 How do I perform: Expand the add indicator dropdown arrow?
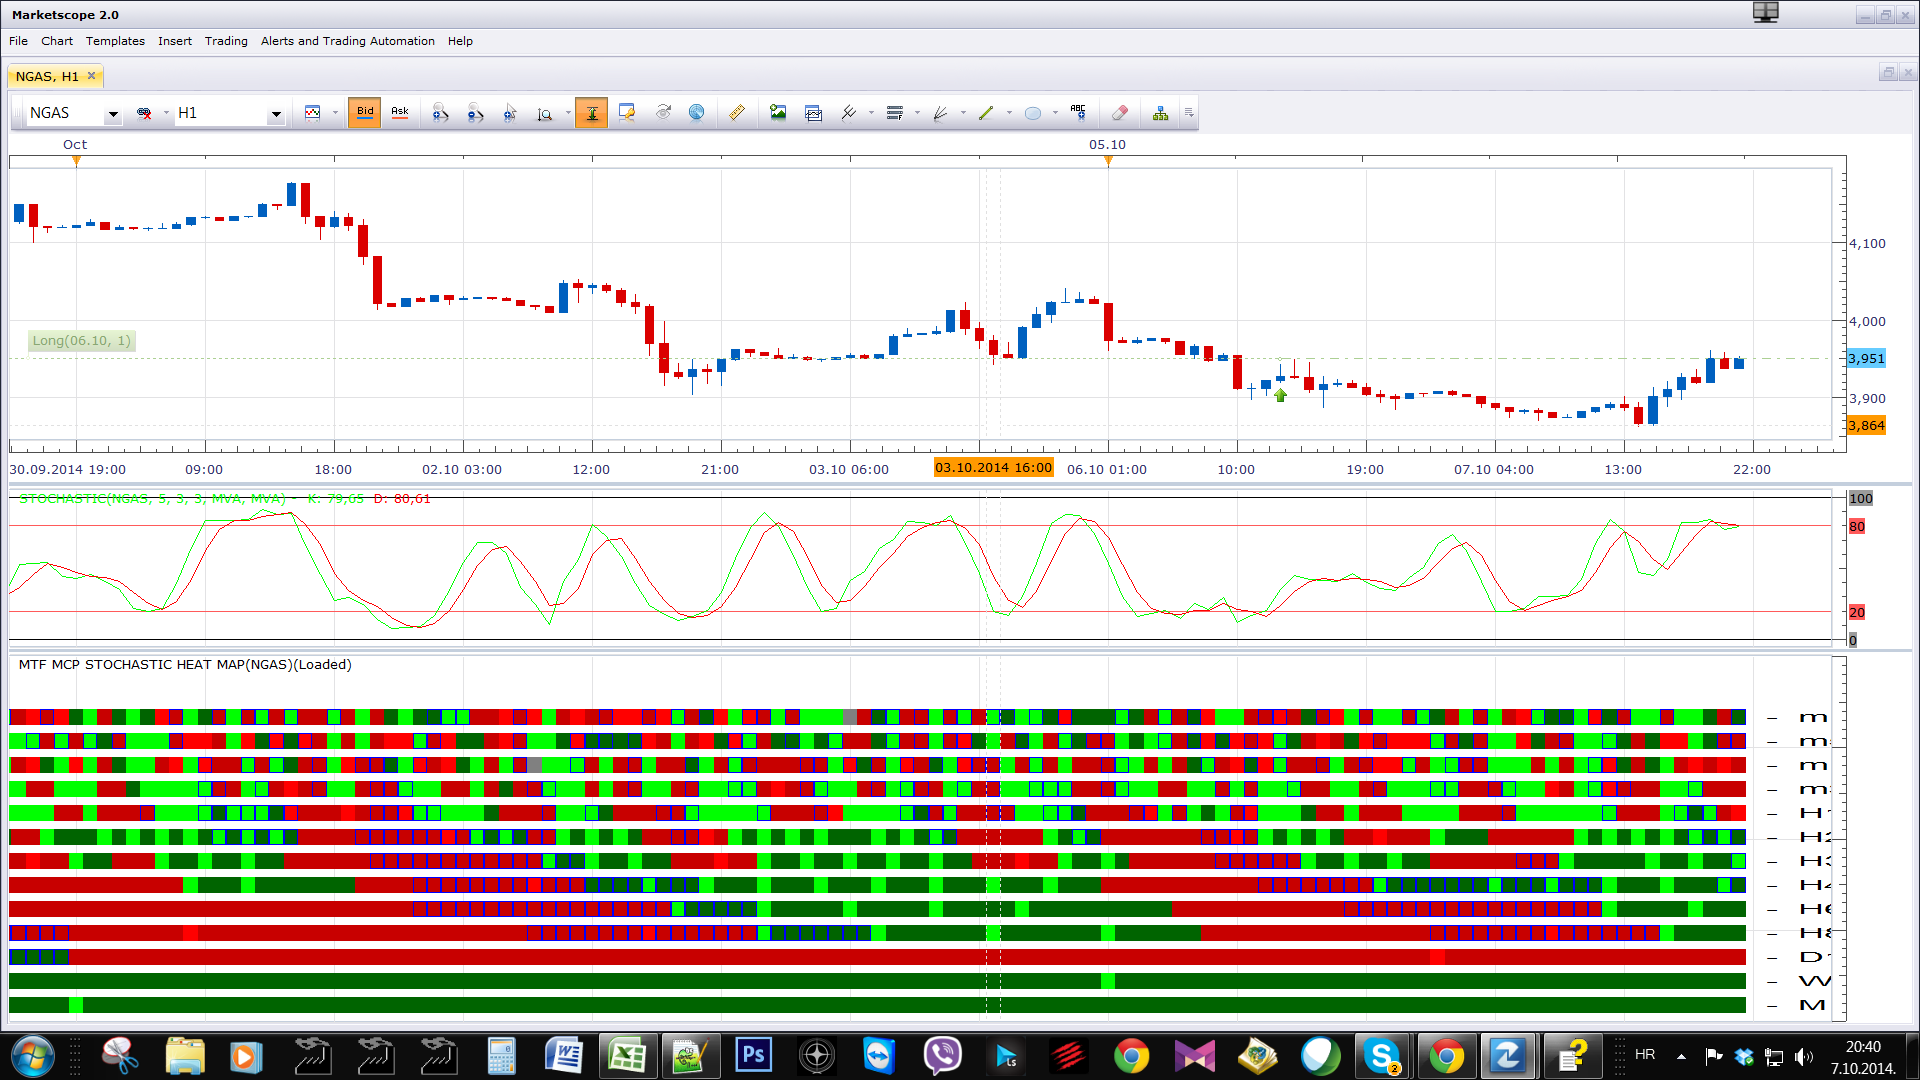click(x=871, y=113)
